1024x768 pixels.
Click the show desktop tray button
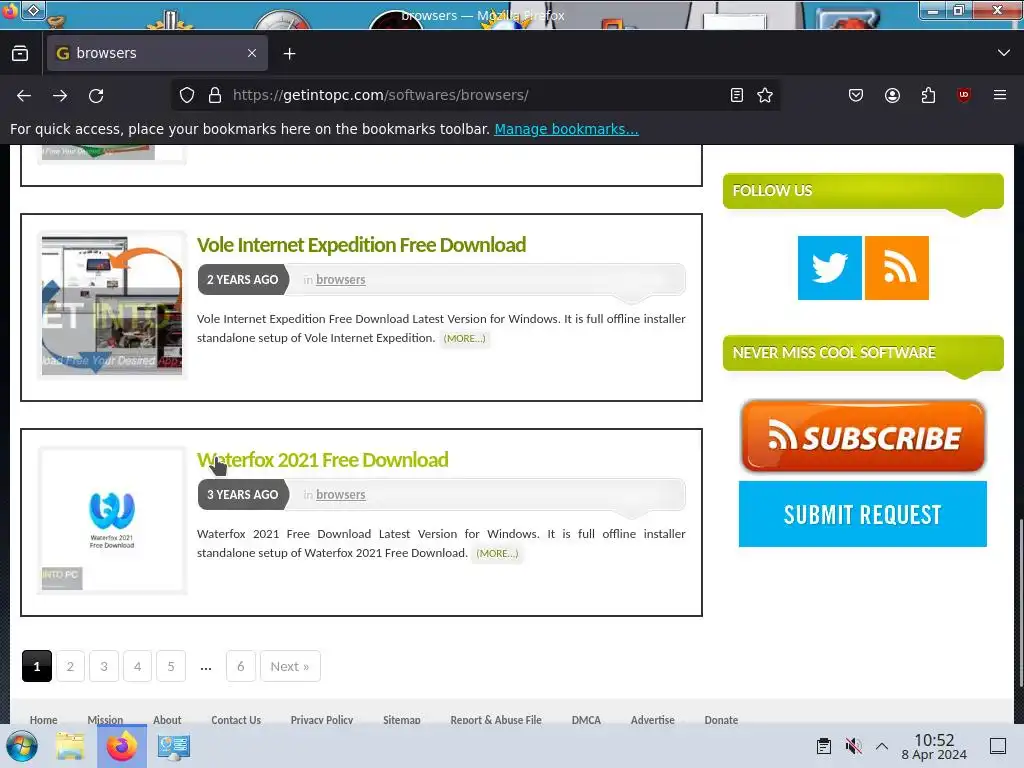coord(998,746)
